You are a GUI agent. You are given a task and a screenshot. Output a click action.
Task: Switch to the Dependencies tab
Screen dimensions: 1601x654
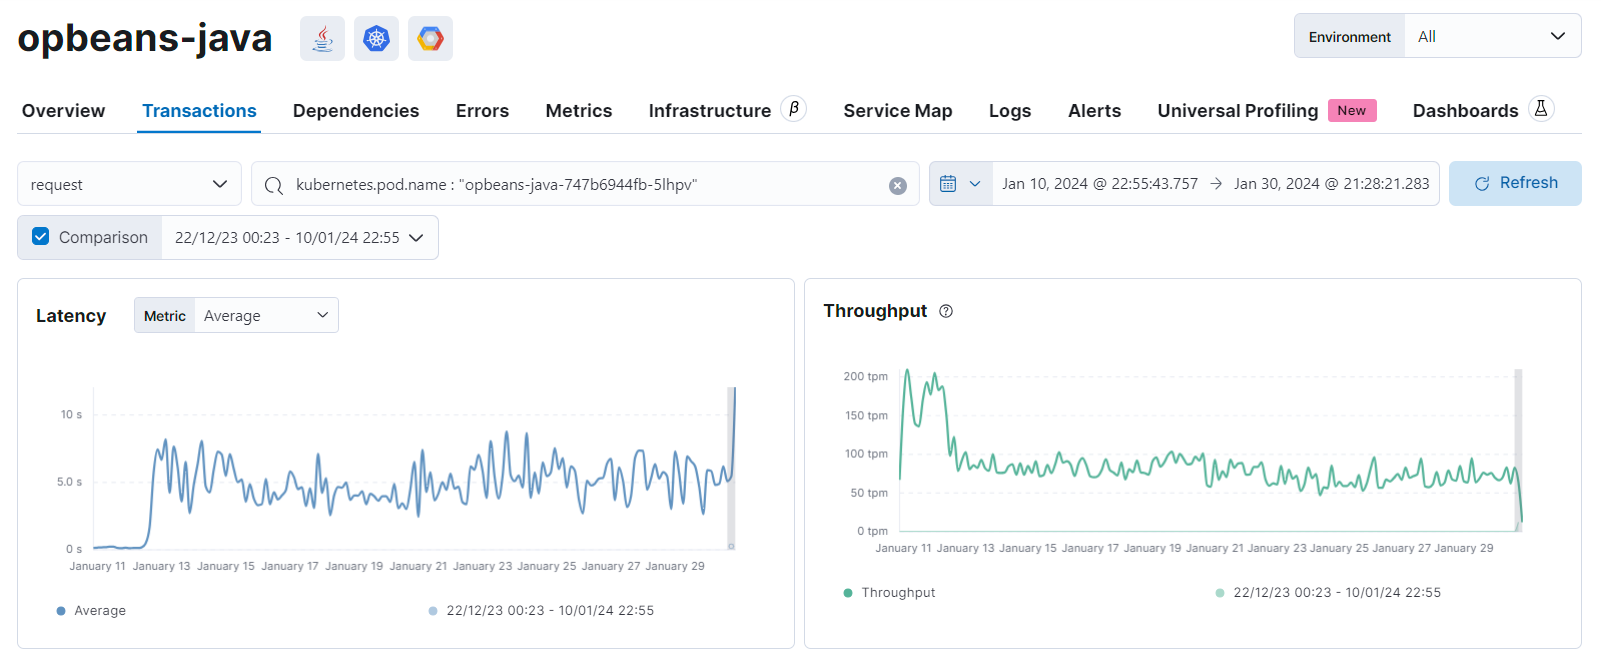356,111
